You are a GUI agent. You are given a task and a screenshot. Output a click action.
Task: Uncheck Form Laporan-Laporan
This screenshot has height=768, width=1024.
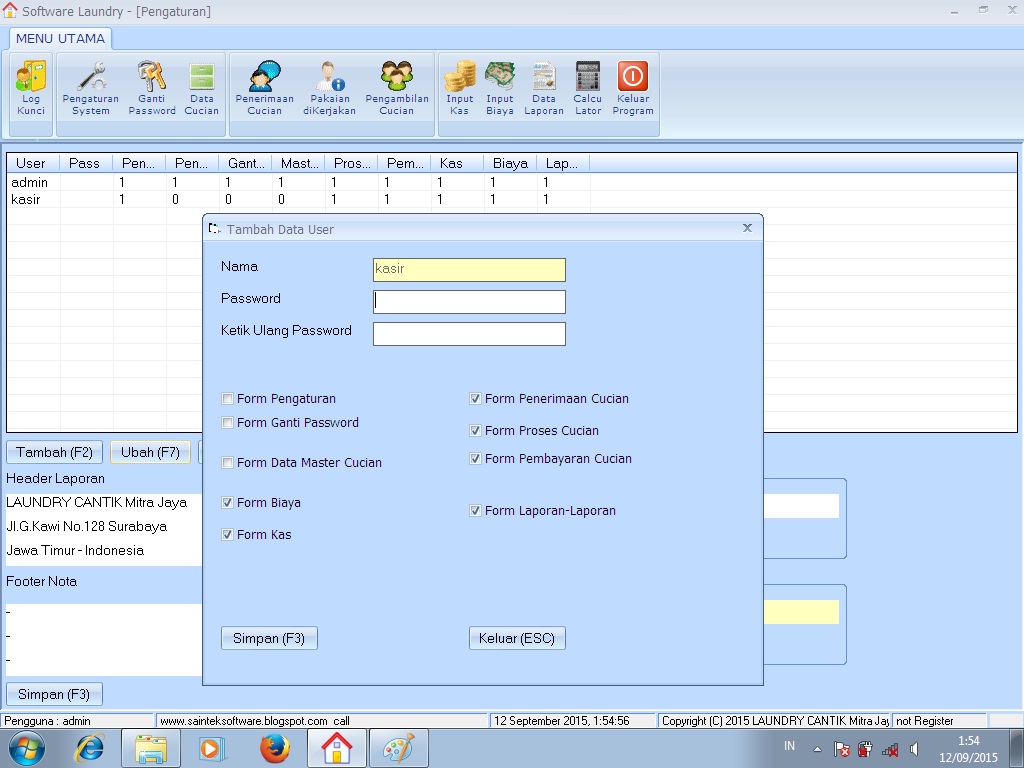475,510
